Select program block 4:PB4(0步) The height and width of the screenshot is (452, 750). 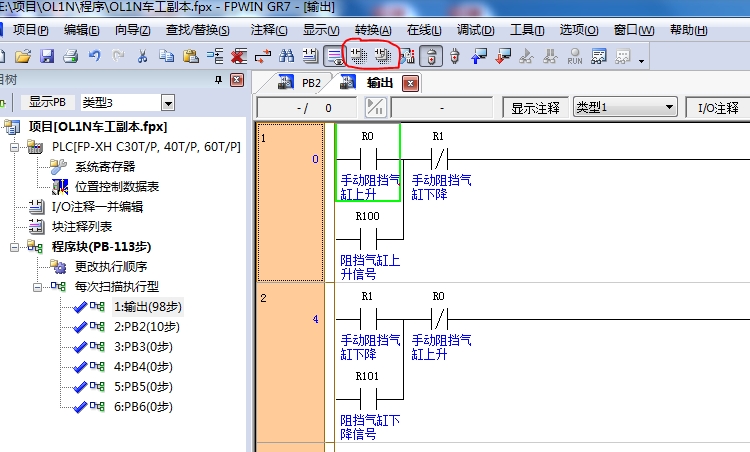143,367
